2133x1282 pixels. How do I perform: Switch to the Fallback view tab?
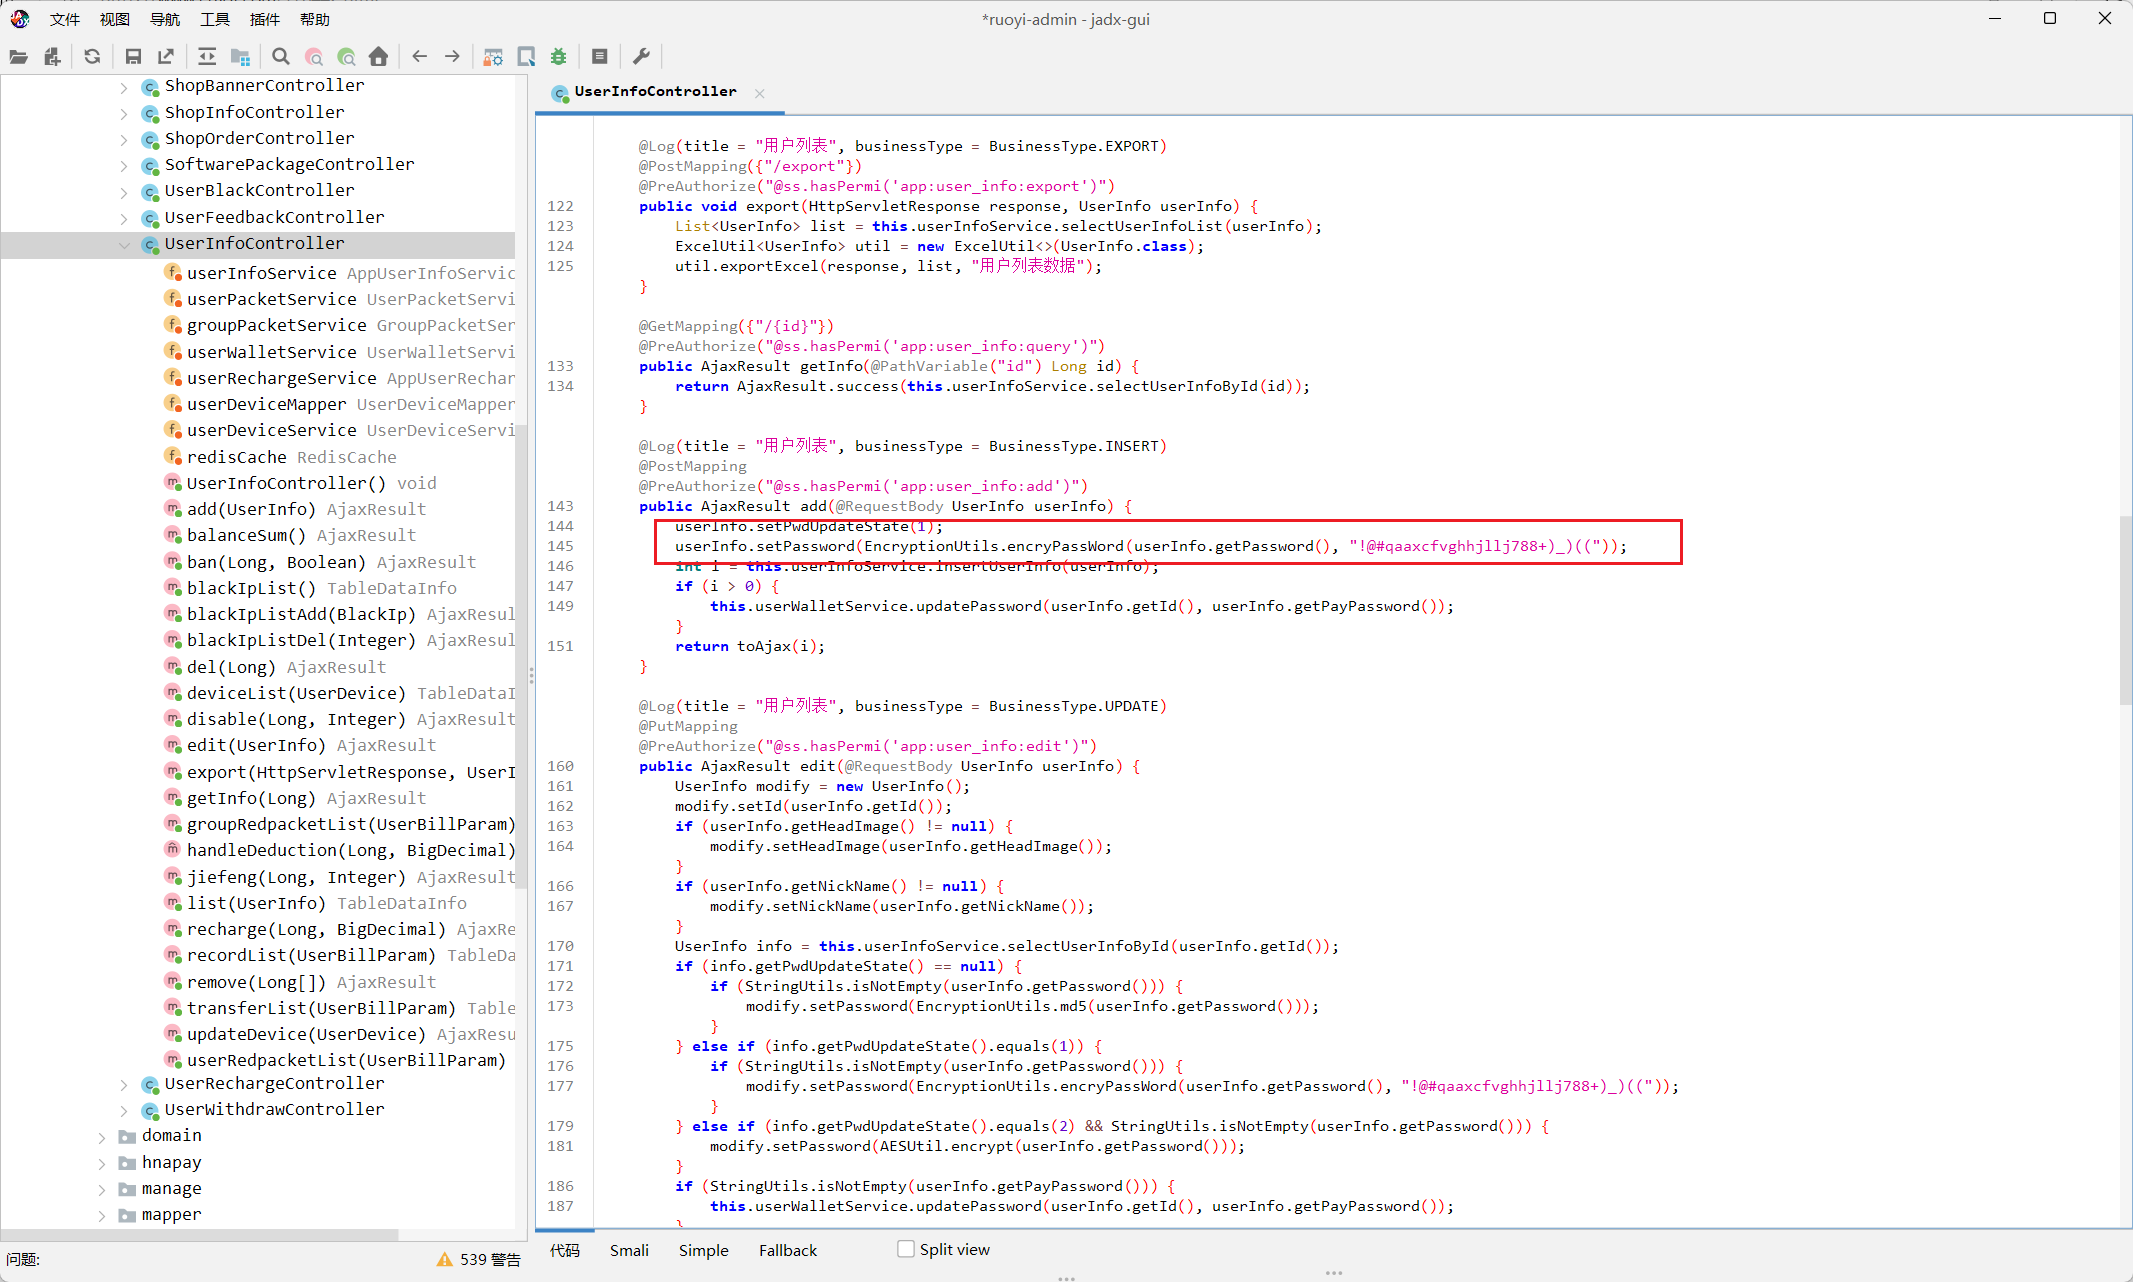[x=788, y=1250]
